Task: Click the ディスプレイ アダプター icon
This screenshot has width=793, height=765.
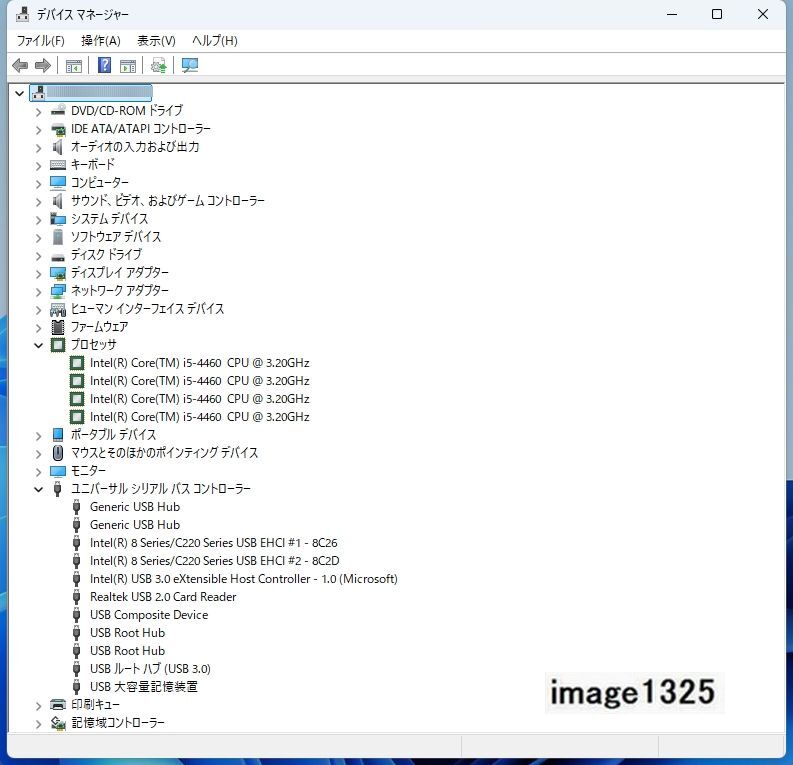Action: (x=58, y=273)
